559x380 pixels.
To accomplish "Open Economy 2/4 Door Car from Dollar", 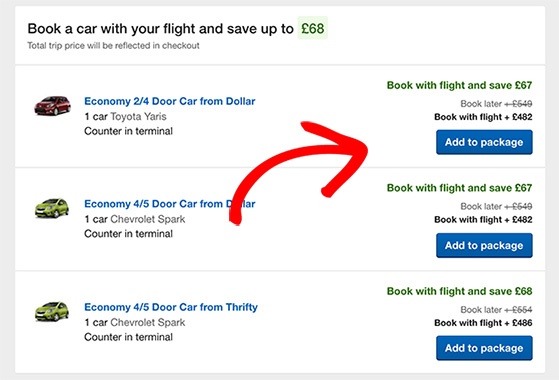I will coord(170,101).
